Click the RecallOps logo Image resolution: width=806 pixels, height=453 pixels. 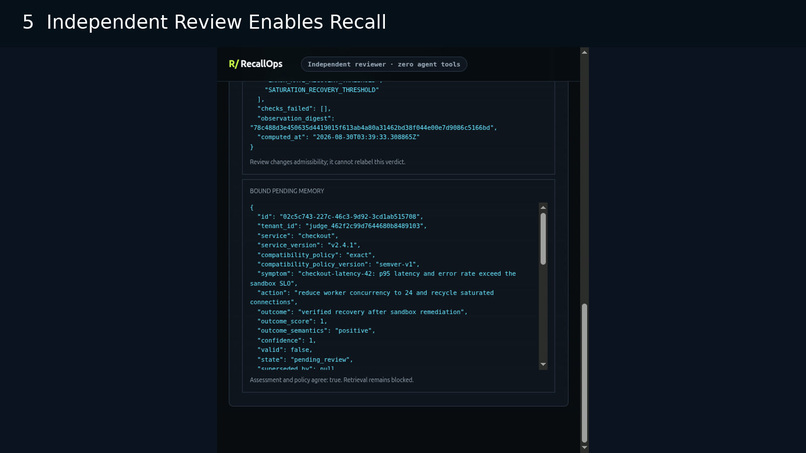(255, 64)
